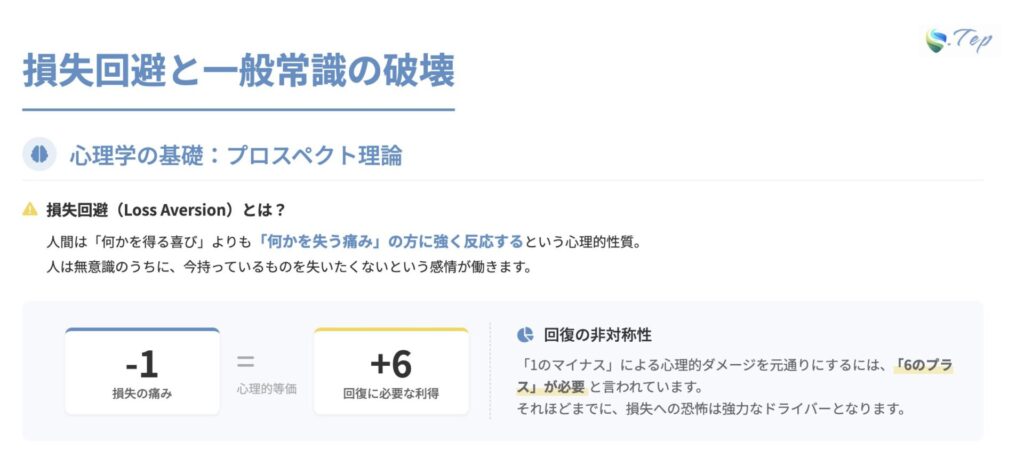The width and height of the screenshot is (1024, 458).
Task: Click the 損失回避（Loss Aversion）とは？ subheading
Action: click(166, 210)
